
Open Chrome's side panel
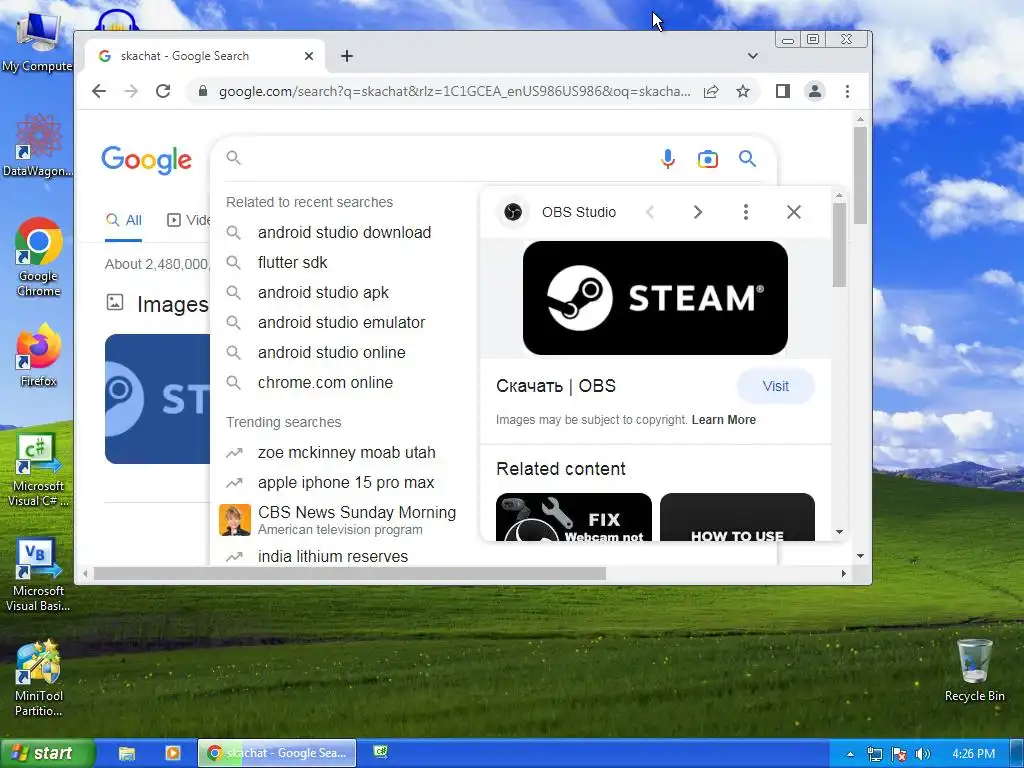(x=783, y=91)
